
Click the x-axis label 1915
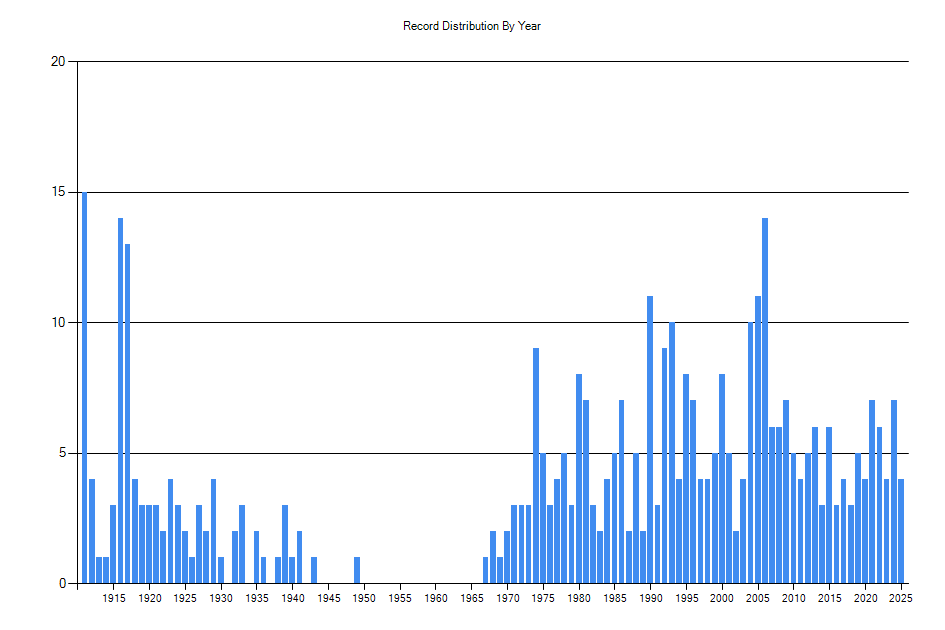113,599
